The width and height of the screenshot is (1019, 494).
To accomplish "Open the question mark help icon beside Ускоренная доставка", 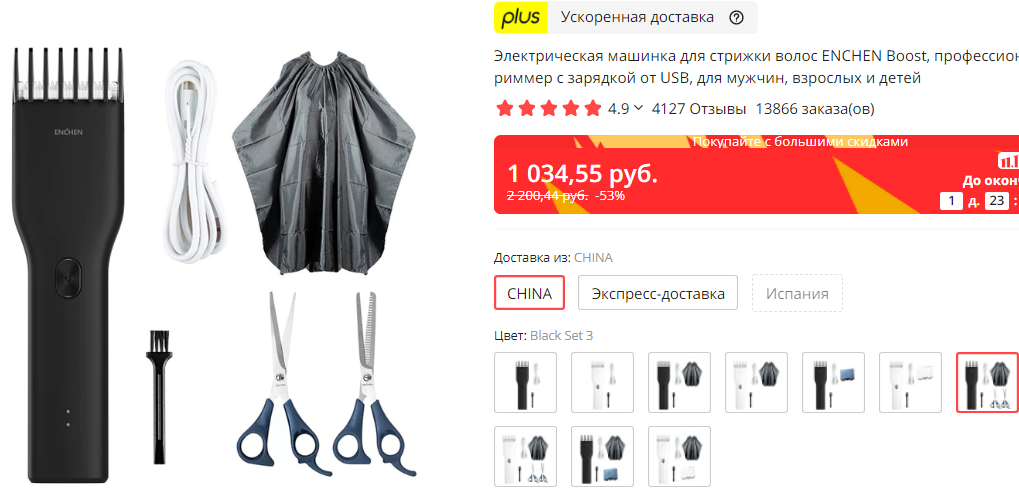I will [x=736, y=18].
